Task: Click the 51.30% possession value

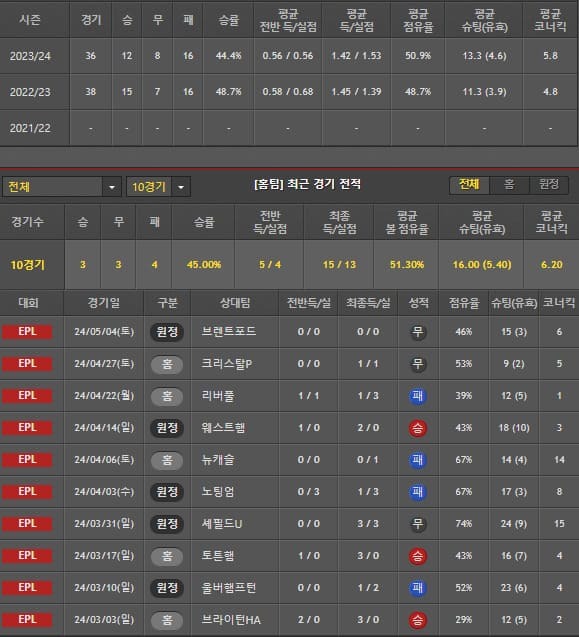Action: [x=407, y=265]
